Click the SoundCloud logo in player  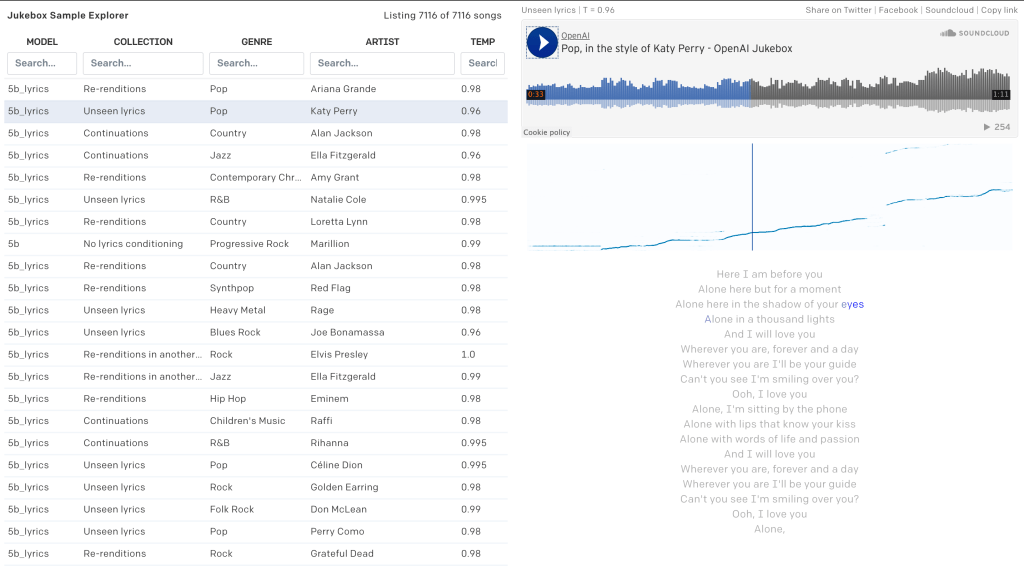tap(975, 33)
